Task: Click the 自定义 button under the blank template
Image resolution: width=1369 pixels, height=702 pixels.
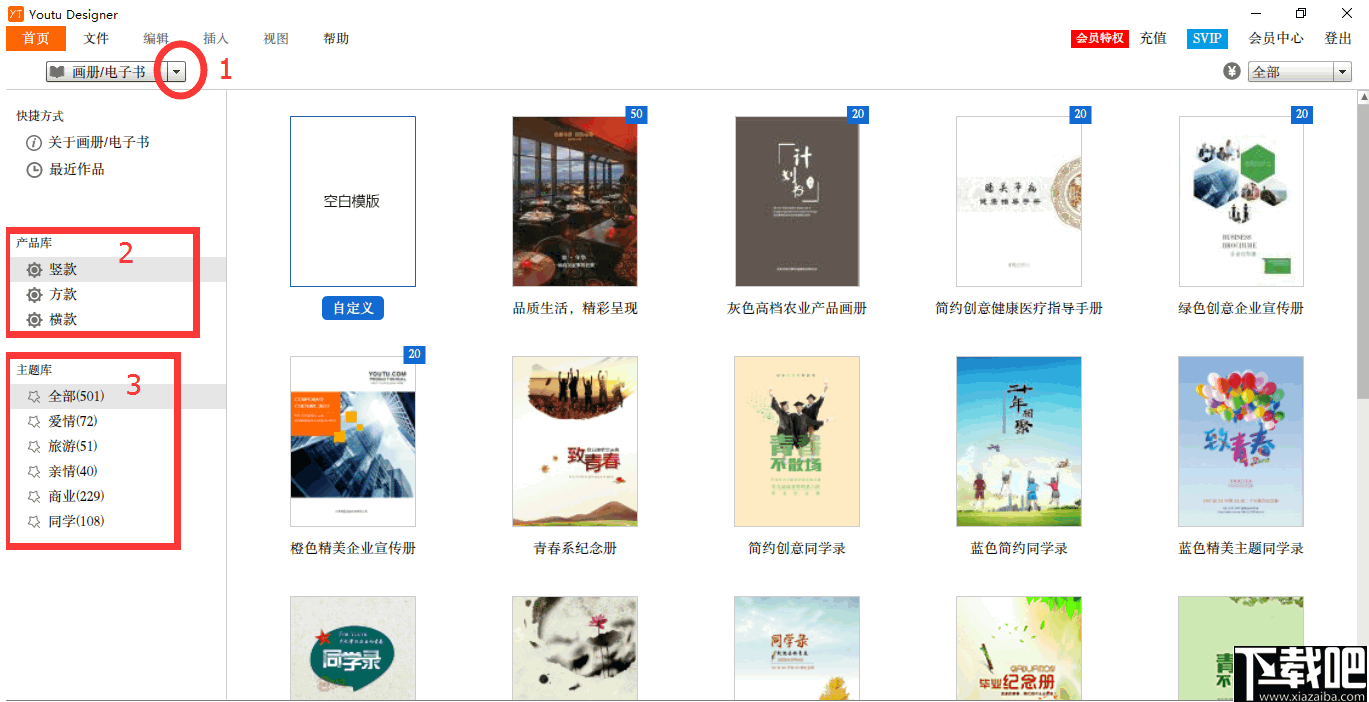Action: pyautogui.click(x=352, y=308)
